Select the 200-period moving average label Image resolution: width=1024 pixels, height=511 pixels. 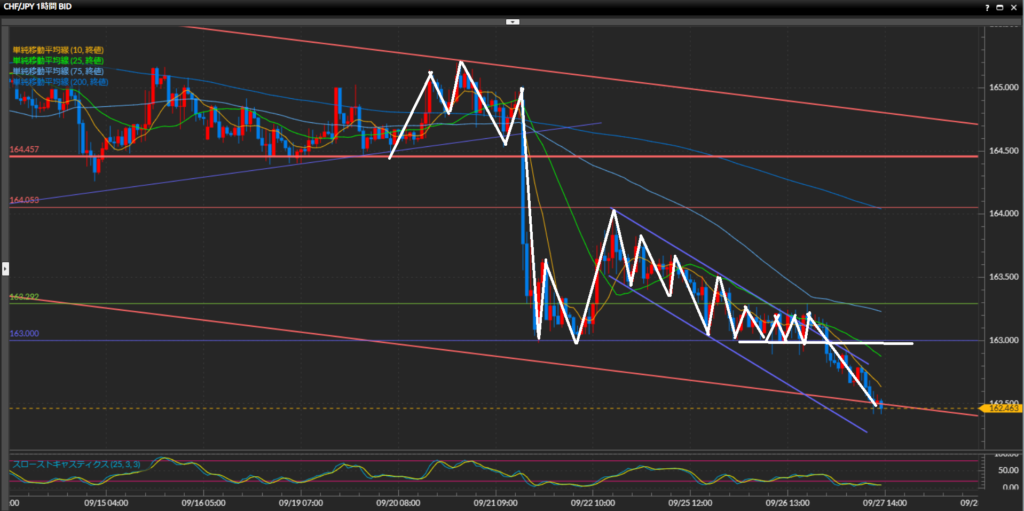[59, 81]
